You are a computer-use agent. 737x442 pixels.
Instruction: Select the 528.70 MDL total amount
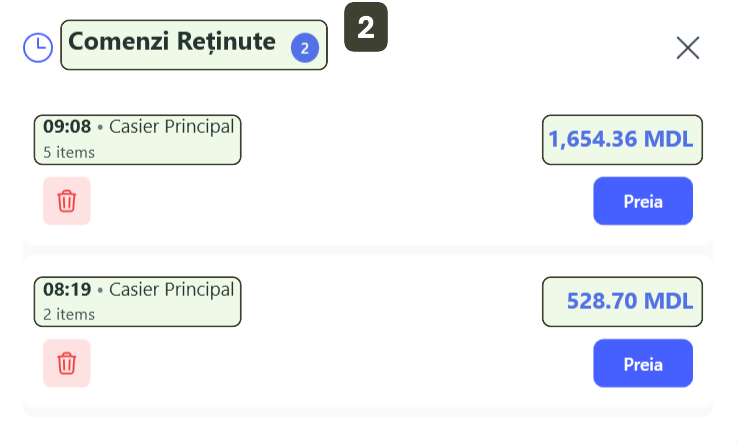pyautogui.click(x=621, y=302)
